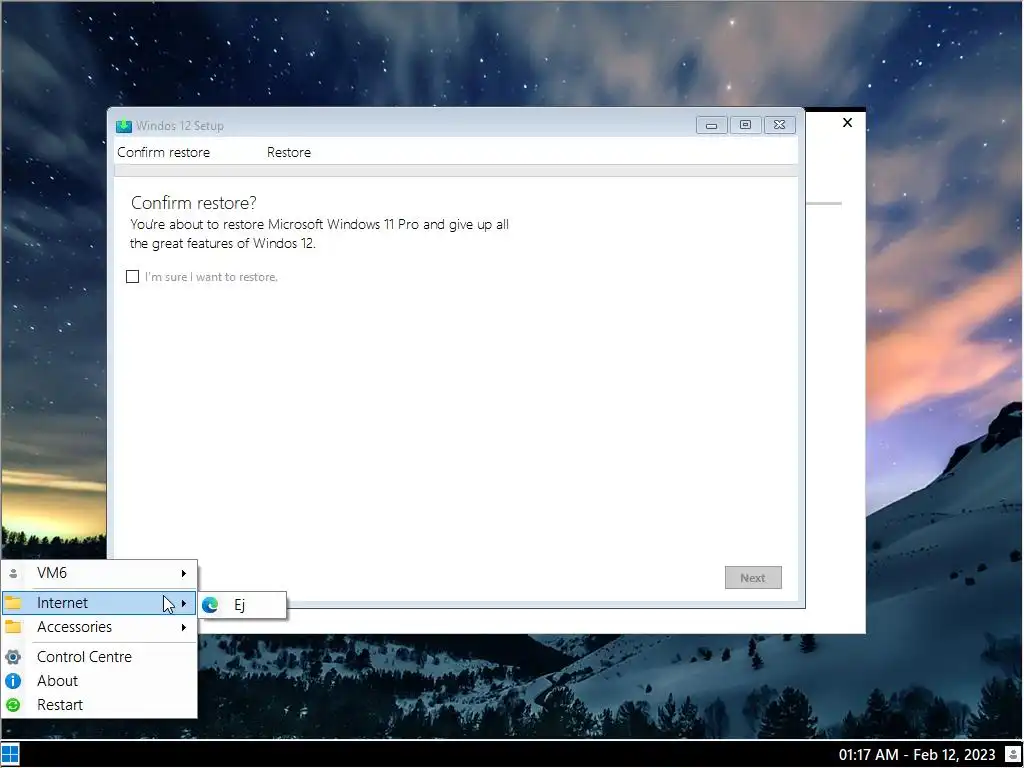This screenshot has width=1024, height=768.
Task: Choose About in the start menu
Action: pos(99,681)
